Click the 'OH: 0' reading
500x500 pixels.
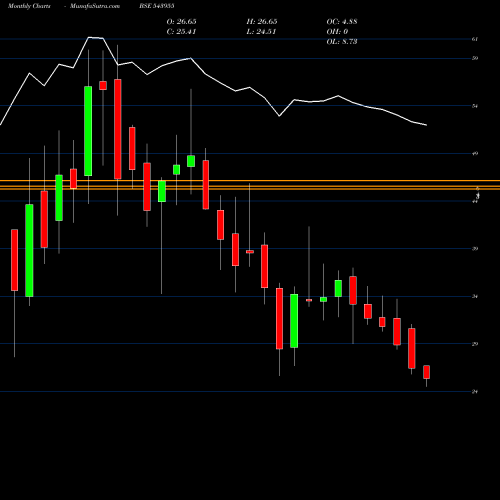[x=337, y=32]
